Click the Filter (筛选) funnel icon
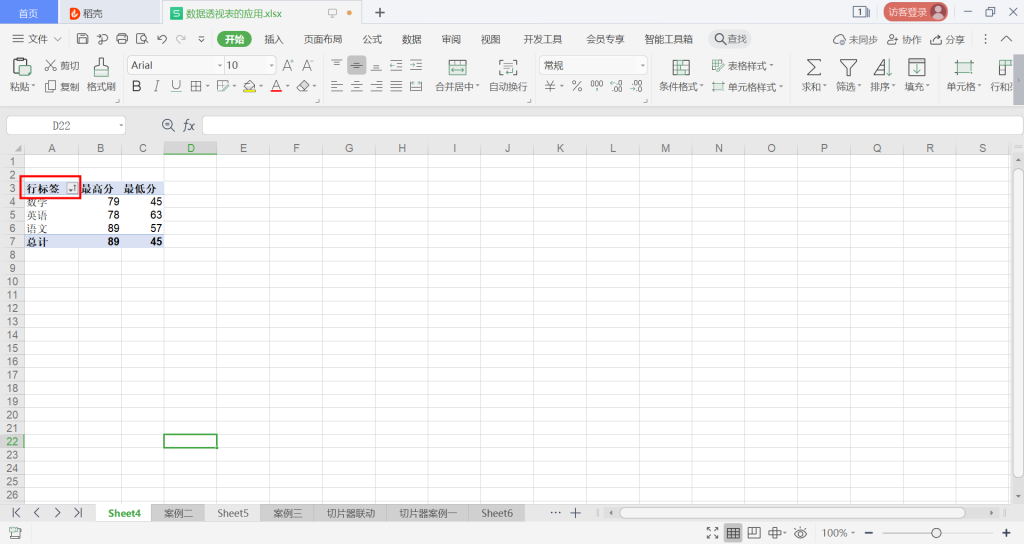The image size is (1024, 544). tap(848, 67)
